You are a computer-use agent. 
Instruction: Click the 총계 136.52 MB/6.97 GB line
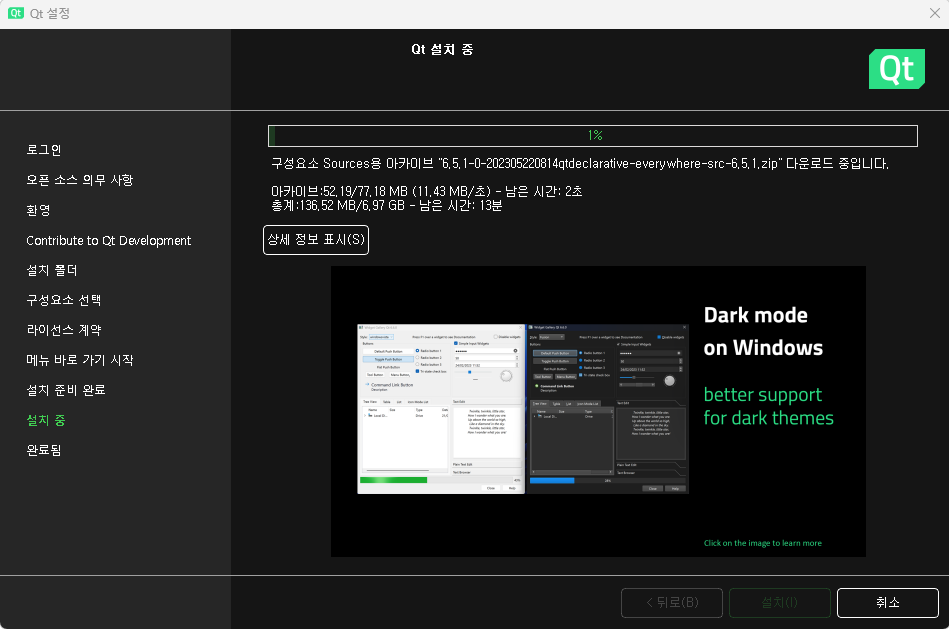(386, 206)
